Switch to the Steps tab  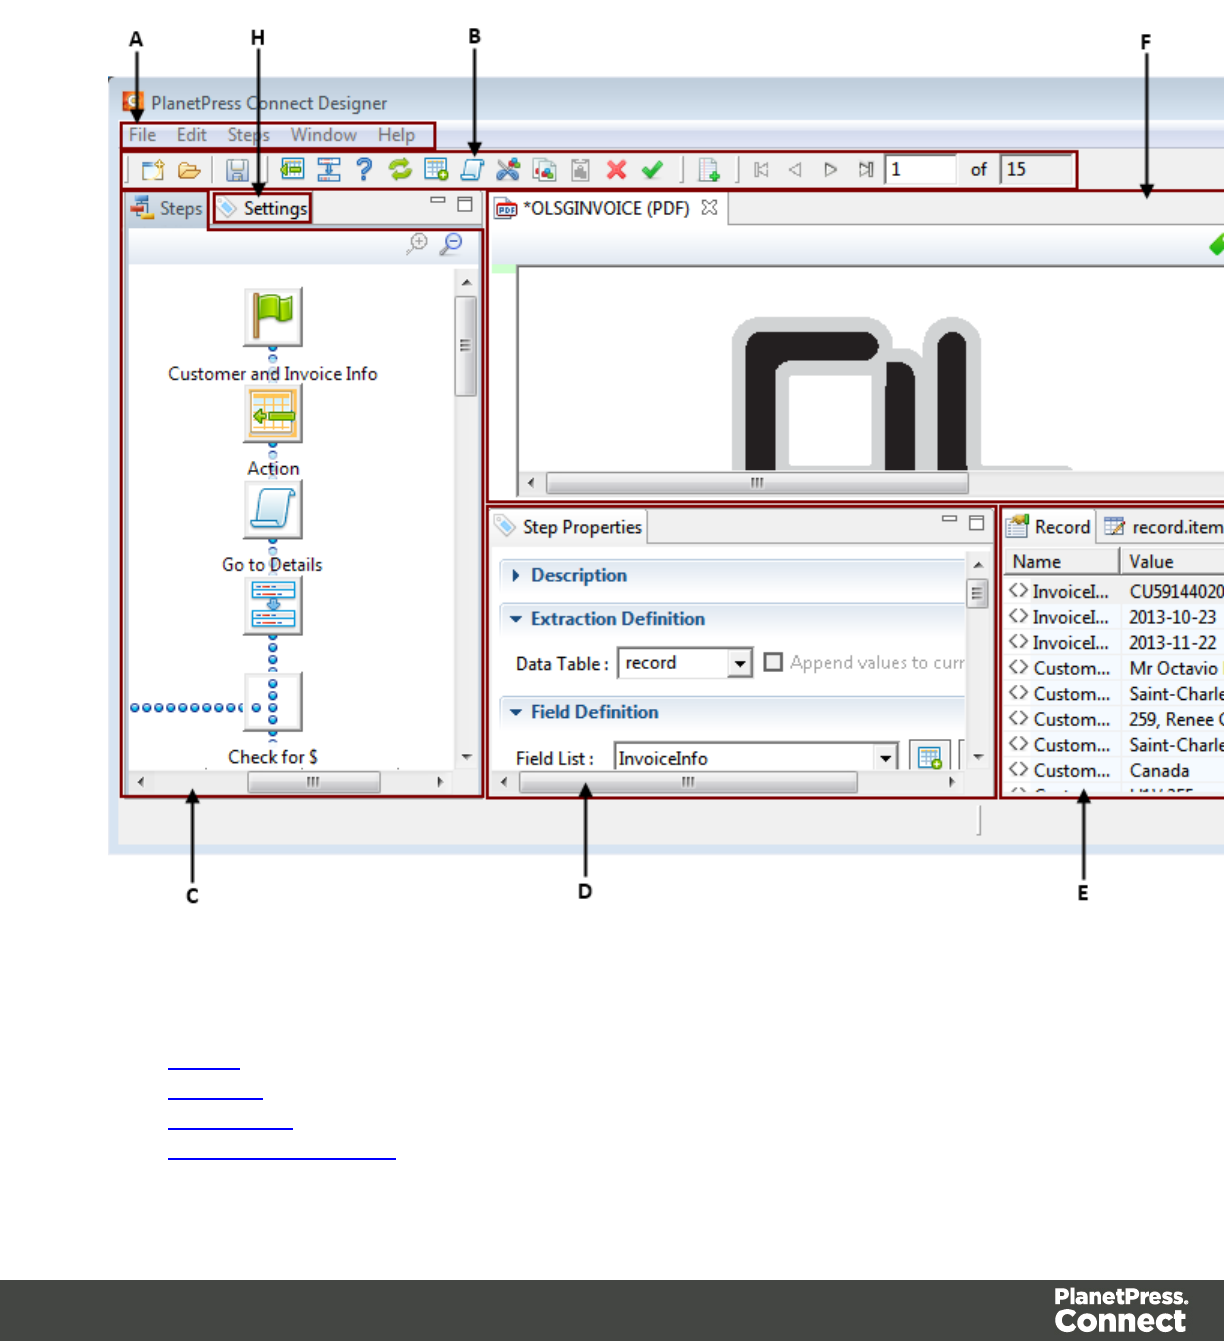[x=167, y=208]
